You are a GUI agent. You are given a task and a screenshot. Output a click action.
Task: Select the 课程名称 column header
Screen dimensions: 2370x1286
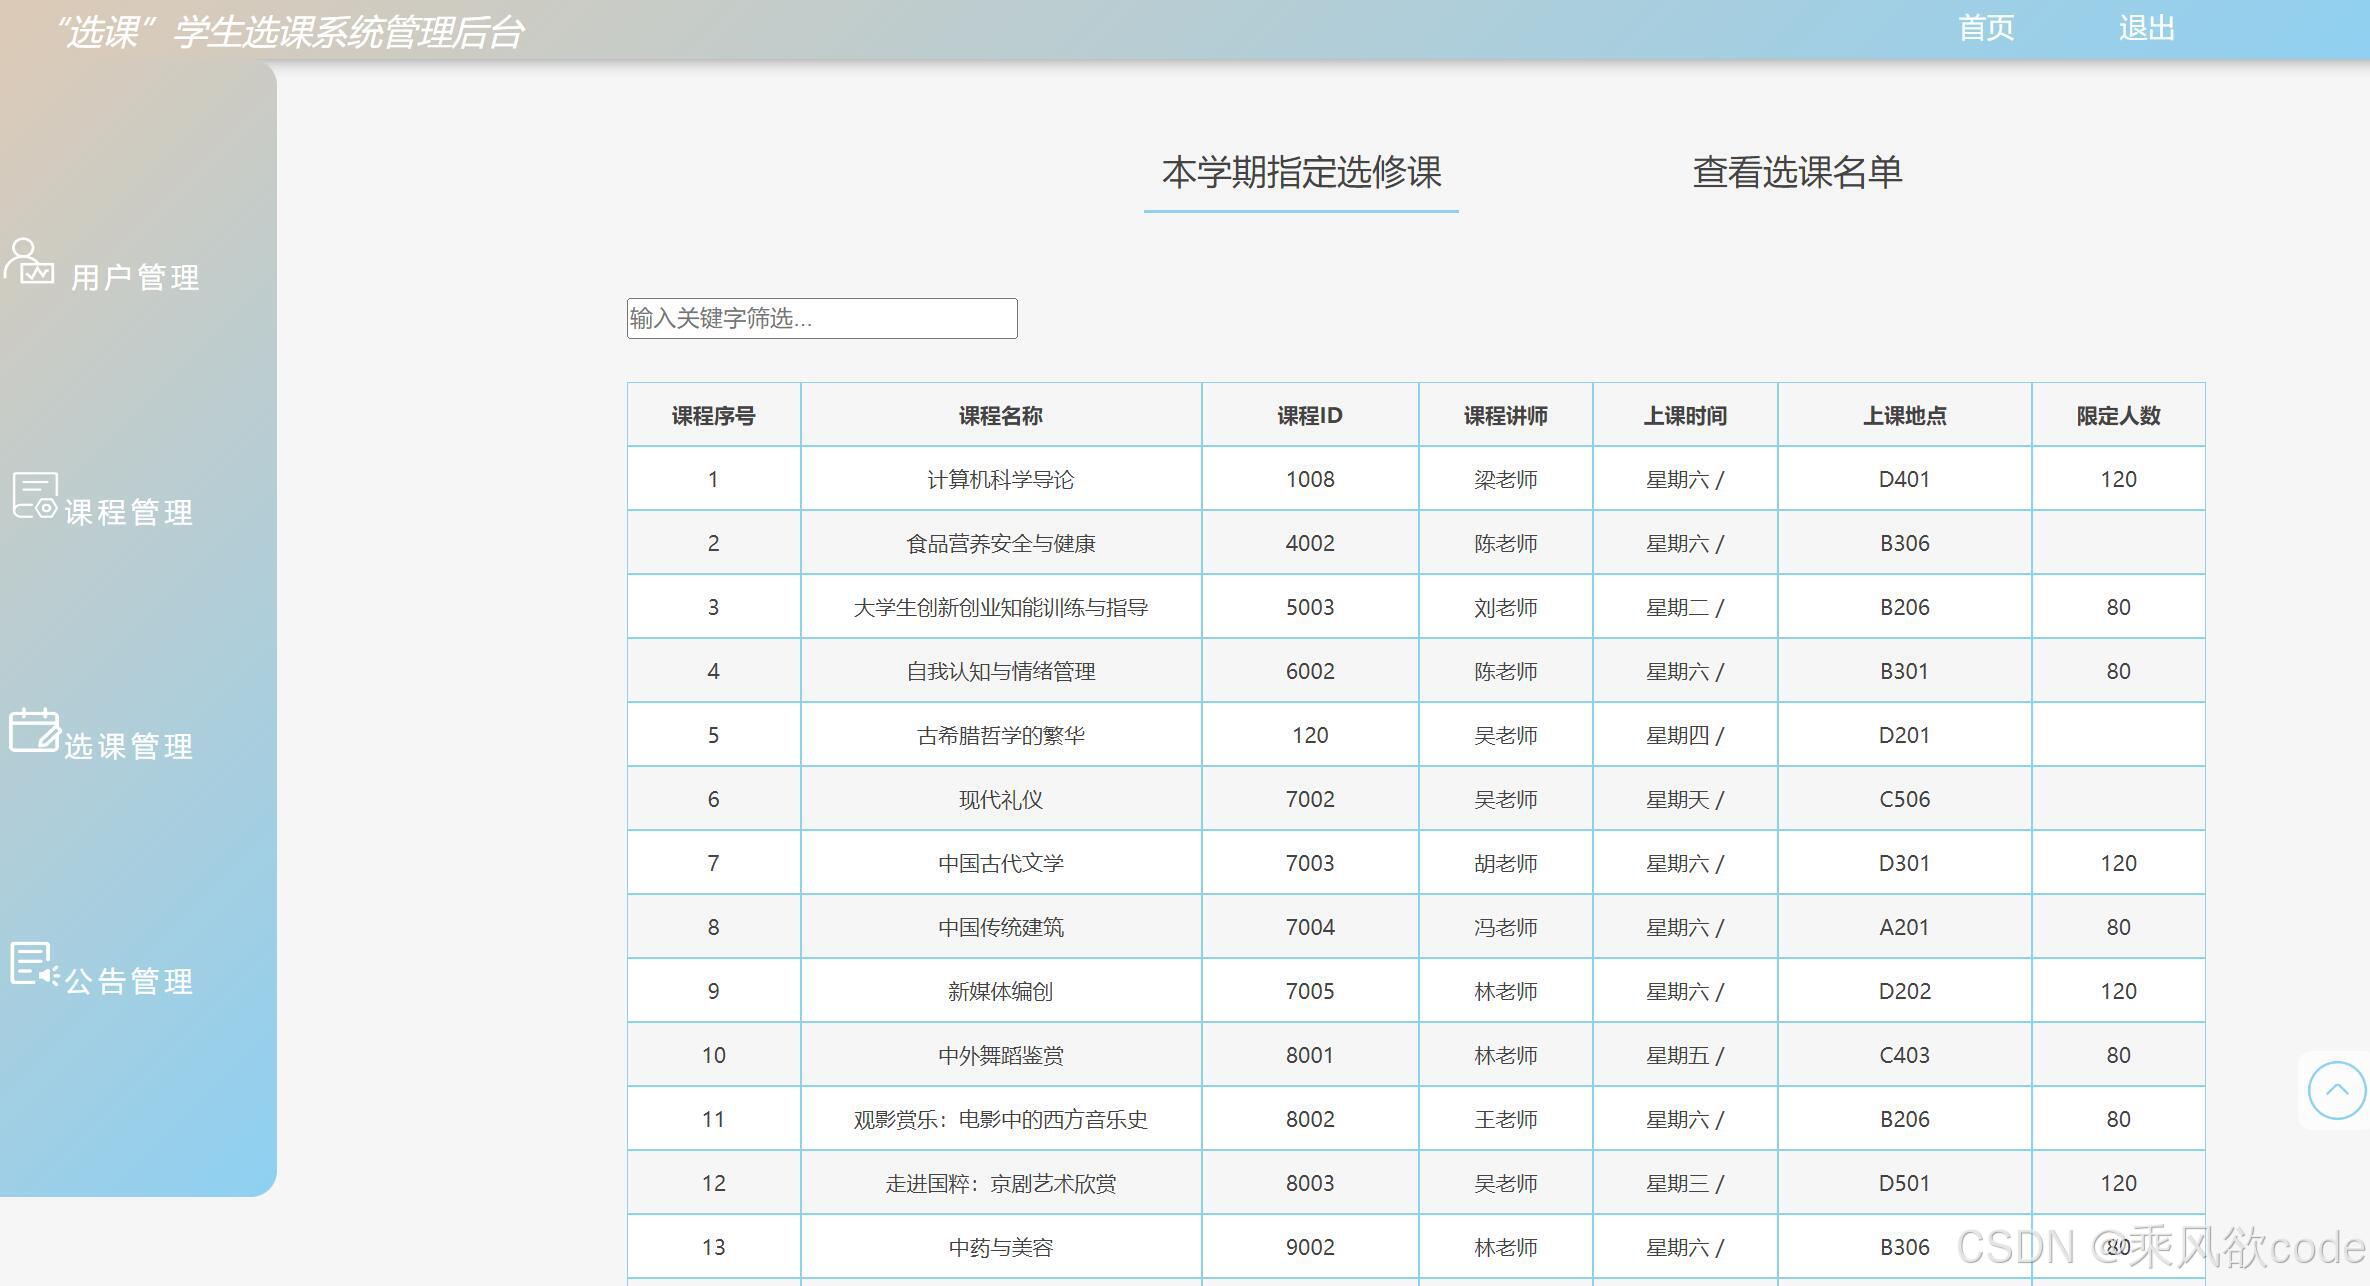999,414
